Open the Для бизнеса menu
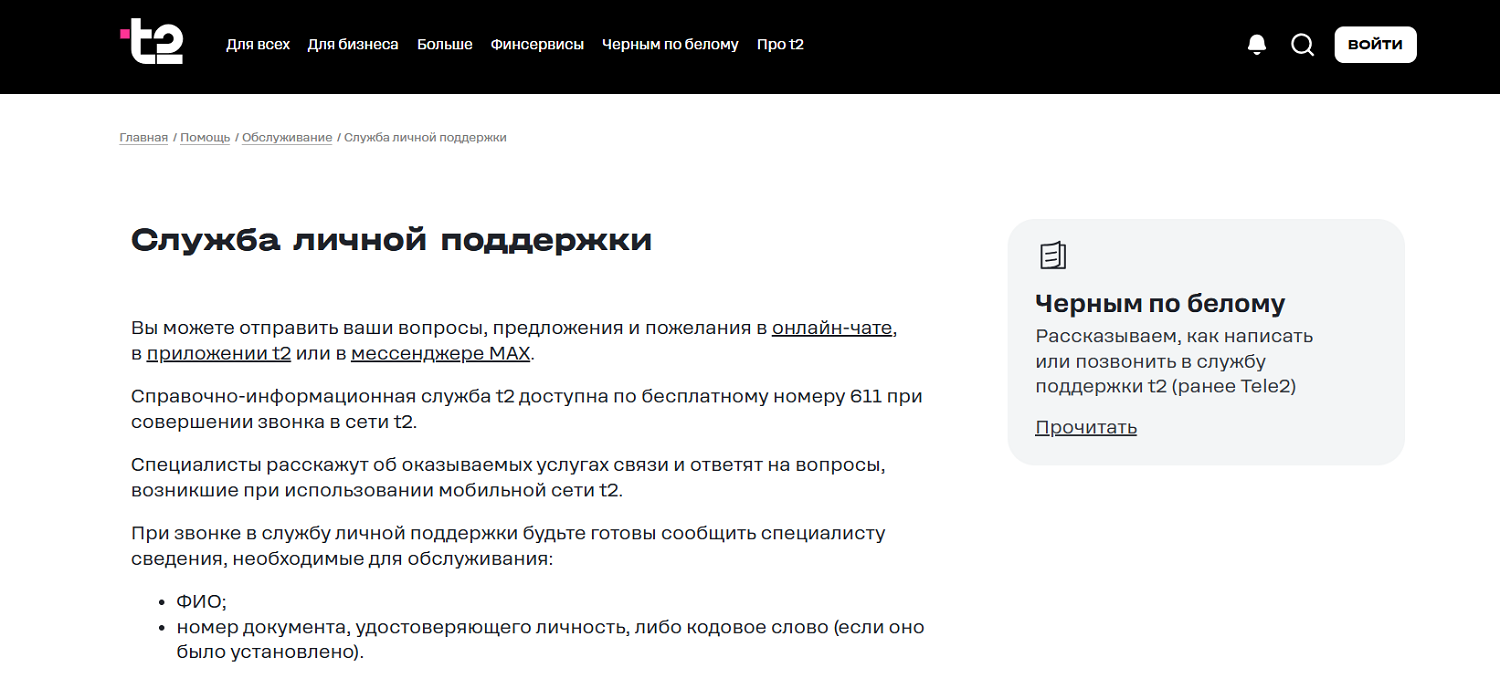Screen dimensions: 1500x699 click(353, 45)
